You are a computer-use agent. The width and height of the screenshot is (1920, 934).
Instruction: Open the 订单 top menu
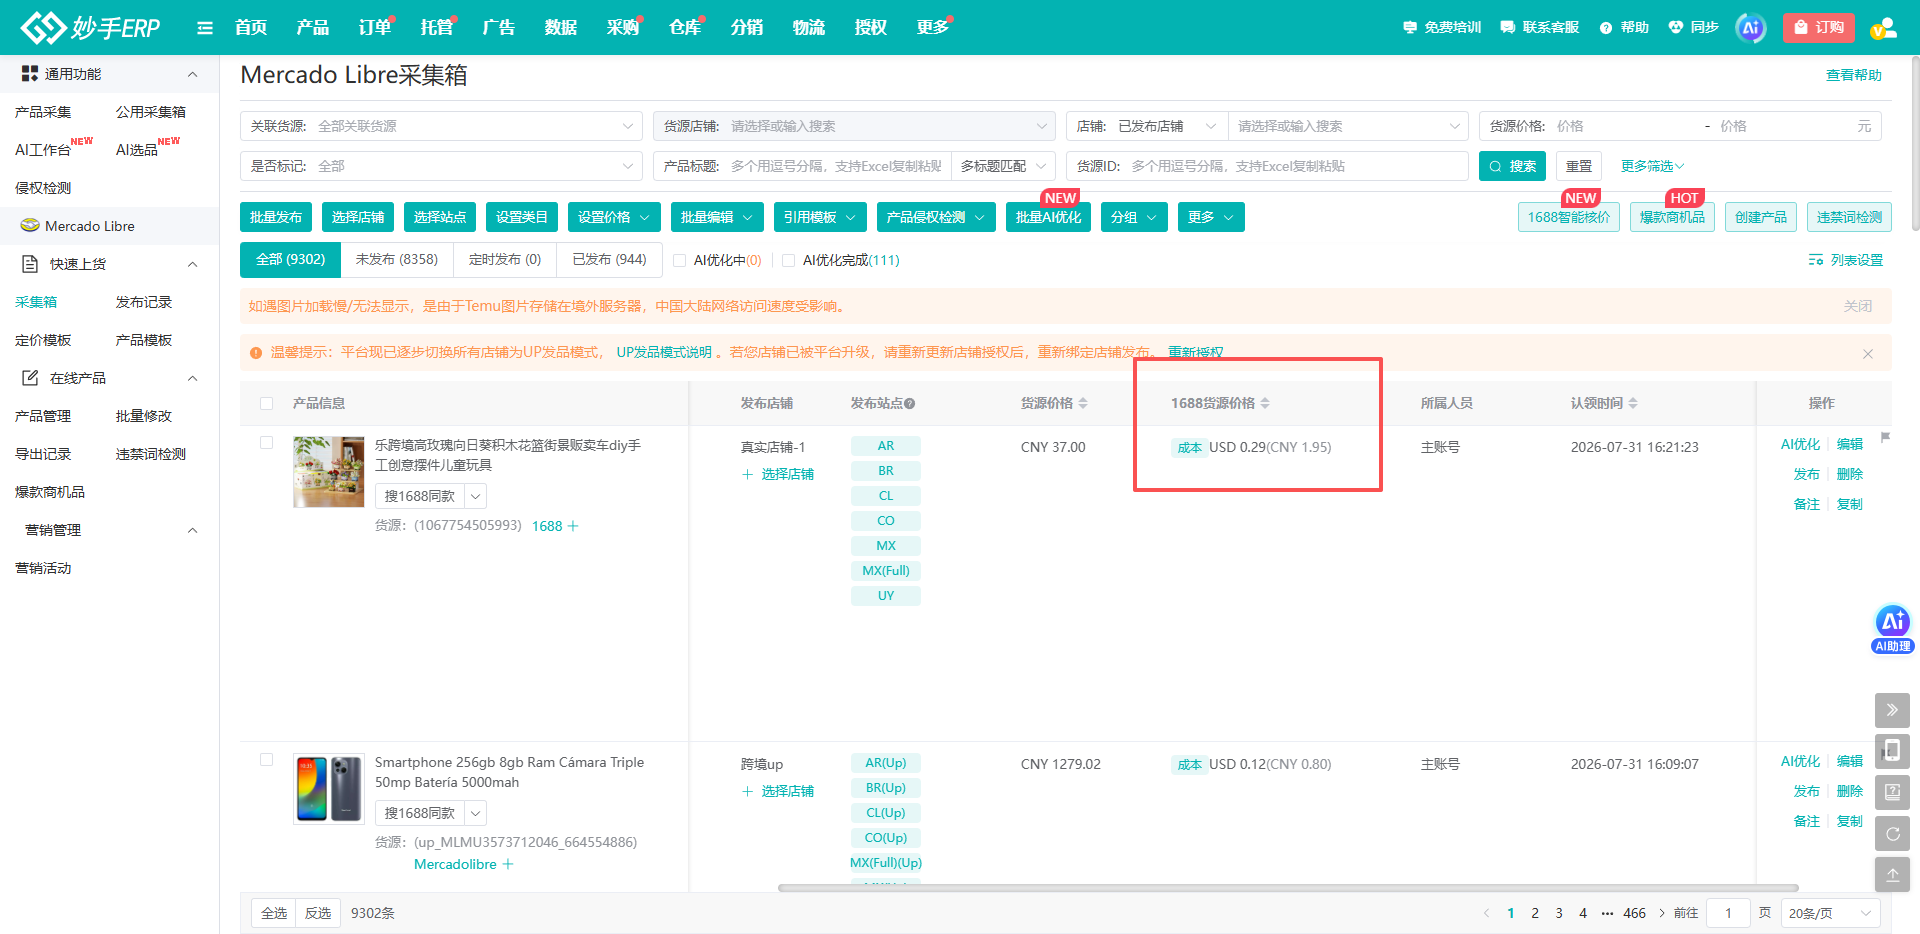tap(375, 27)
